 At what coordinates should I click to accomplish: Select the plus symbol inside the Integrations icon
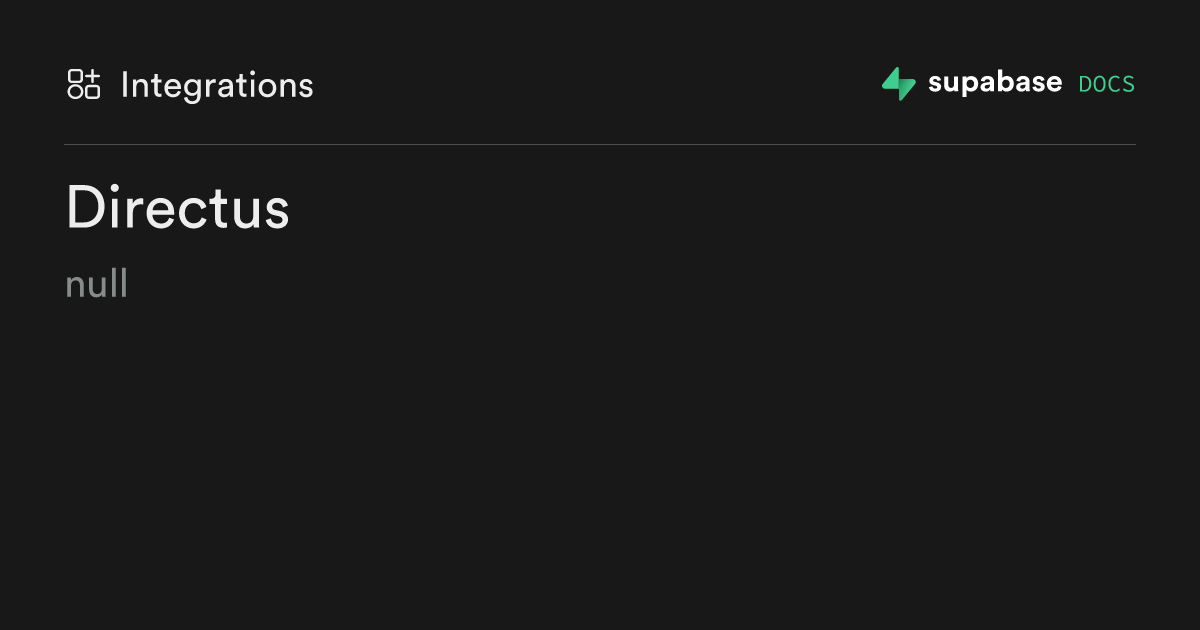click(92, 76)
